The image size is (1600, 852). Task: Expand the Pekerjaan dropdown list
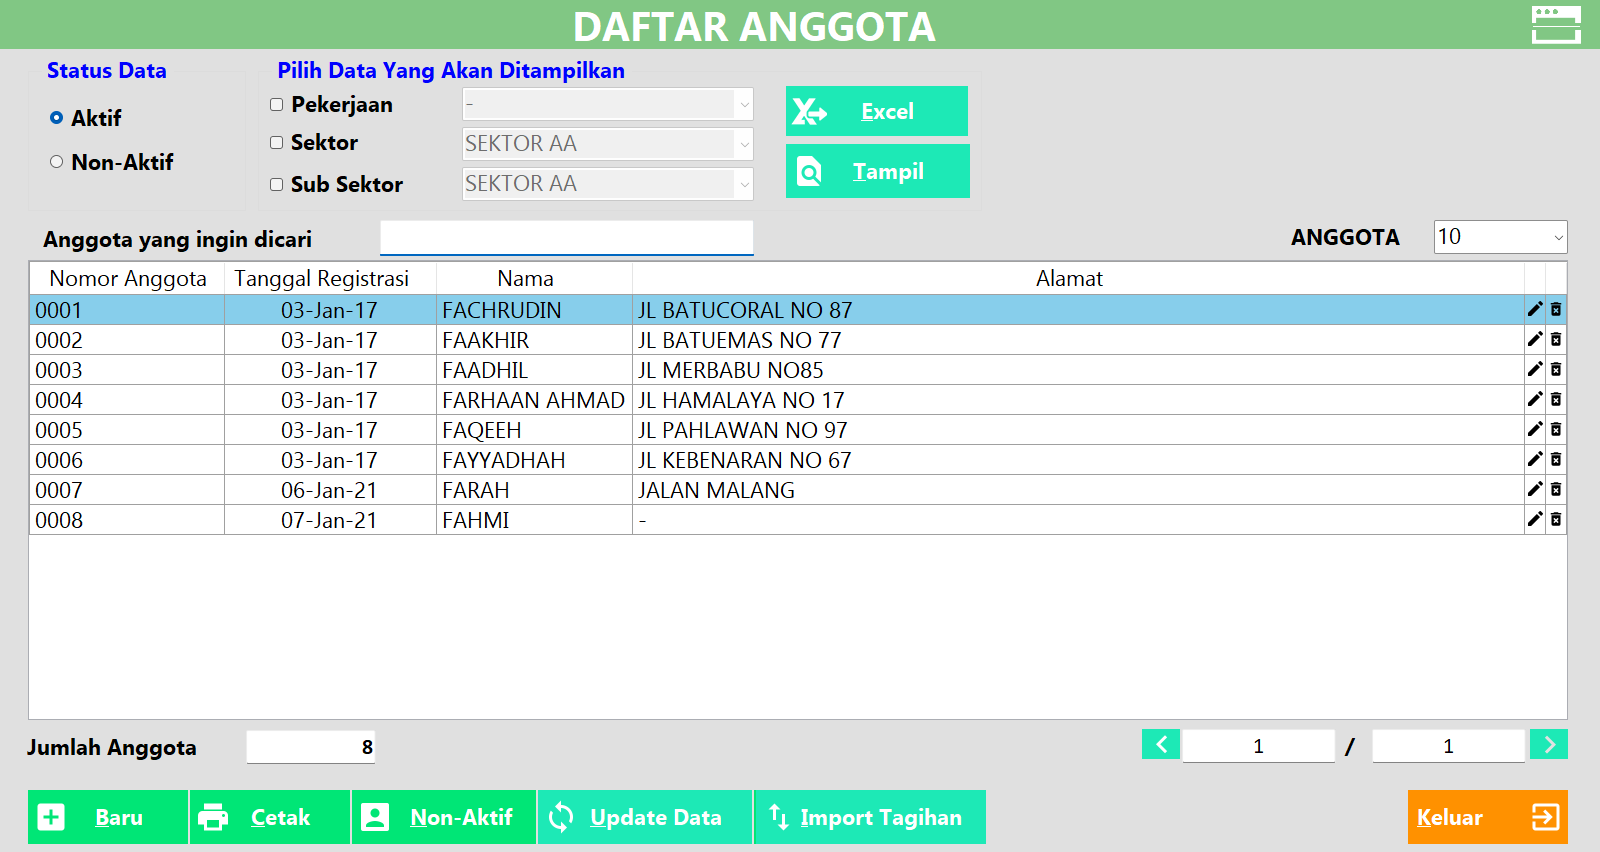[744, 104]
